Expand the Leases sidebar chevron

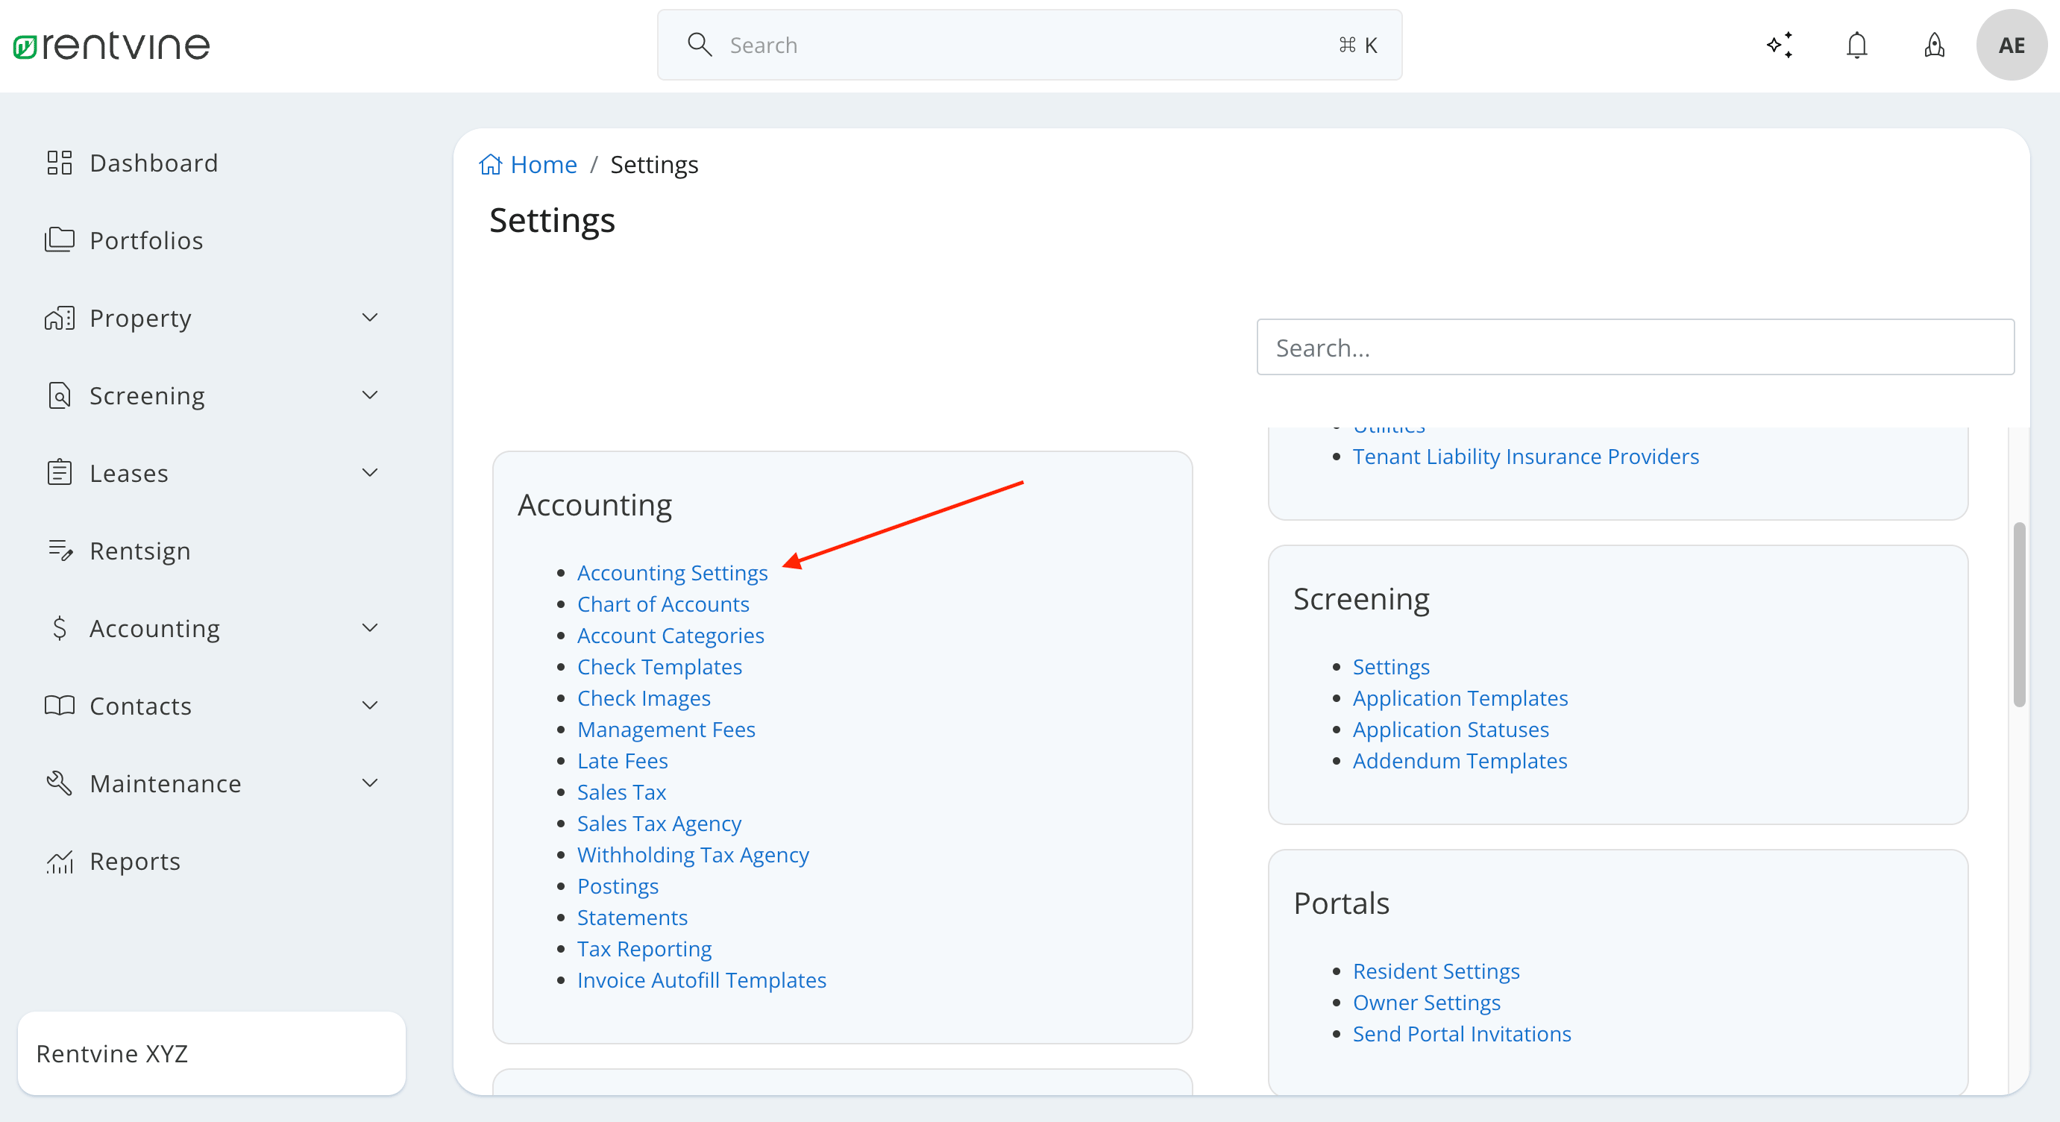[x=369, y=473]
